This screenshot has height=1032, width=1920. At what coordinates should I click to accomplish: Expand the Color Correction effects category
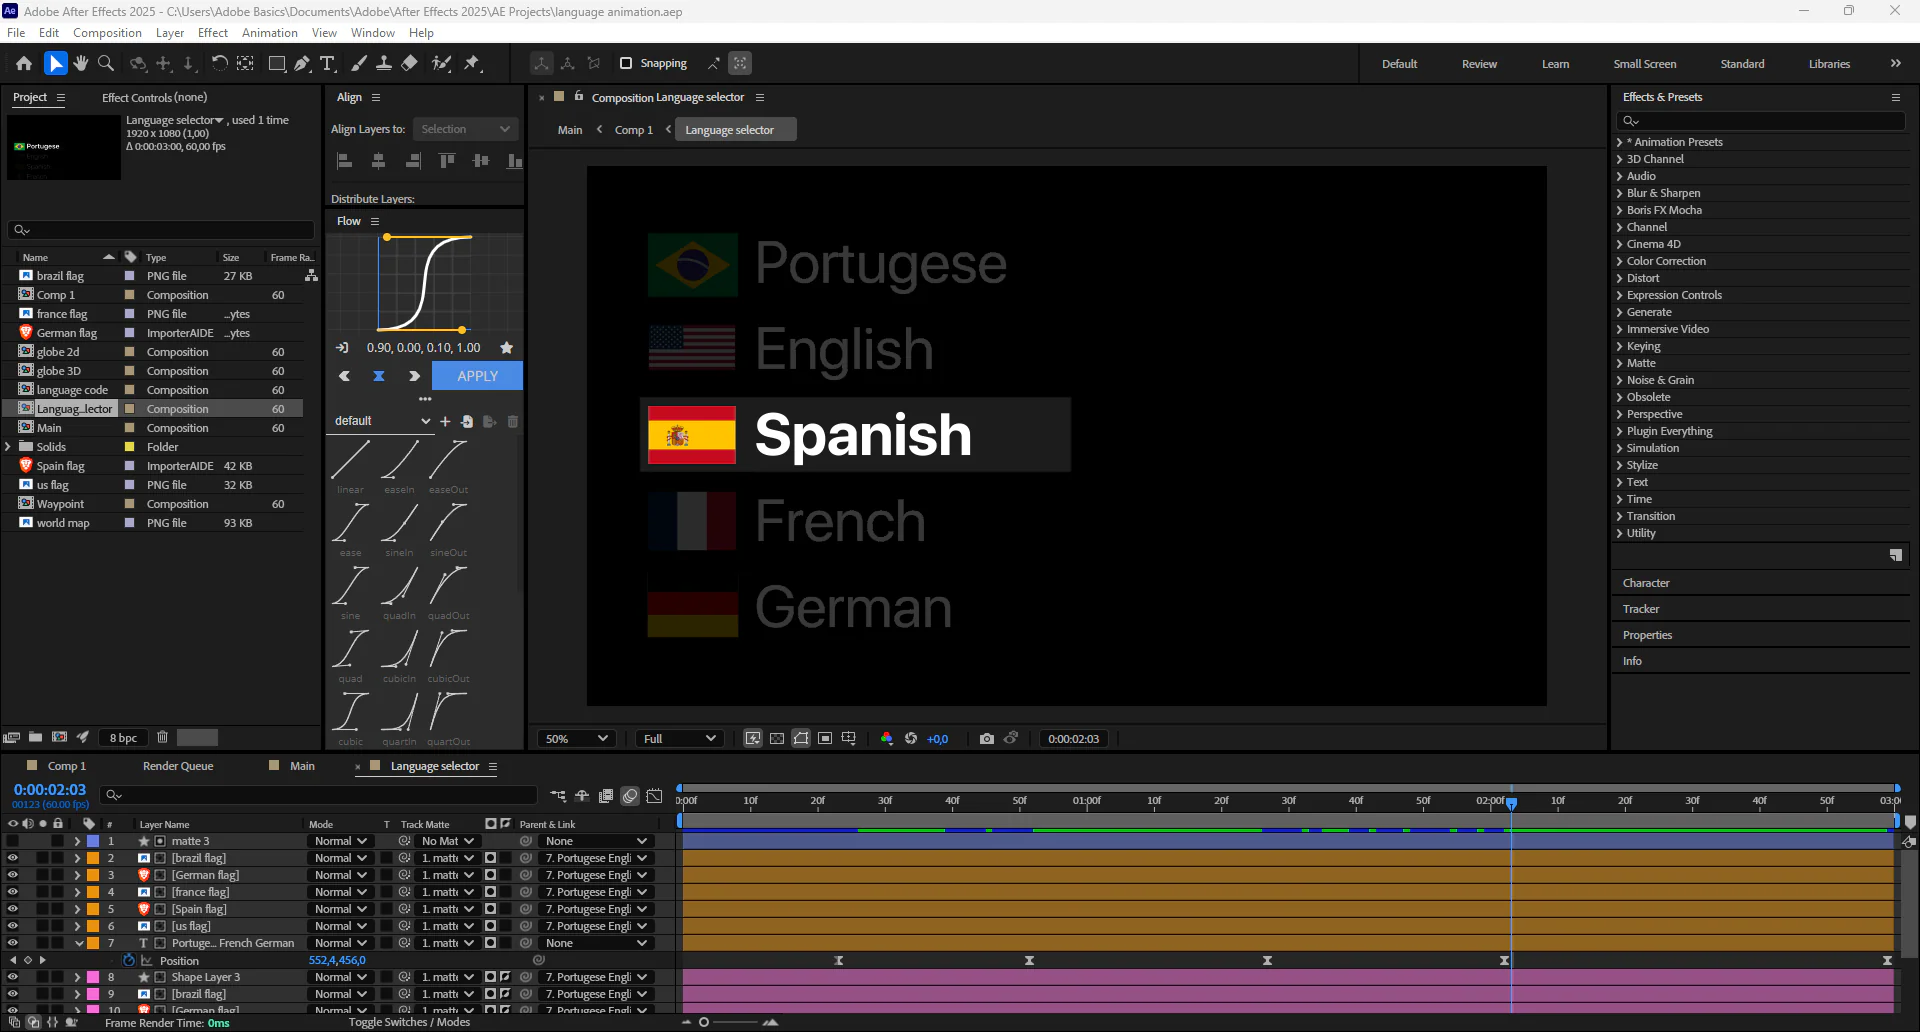pyautogui.click(x=1619, y=261)
